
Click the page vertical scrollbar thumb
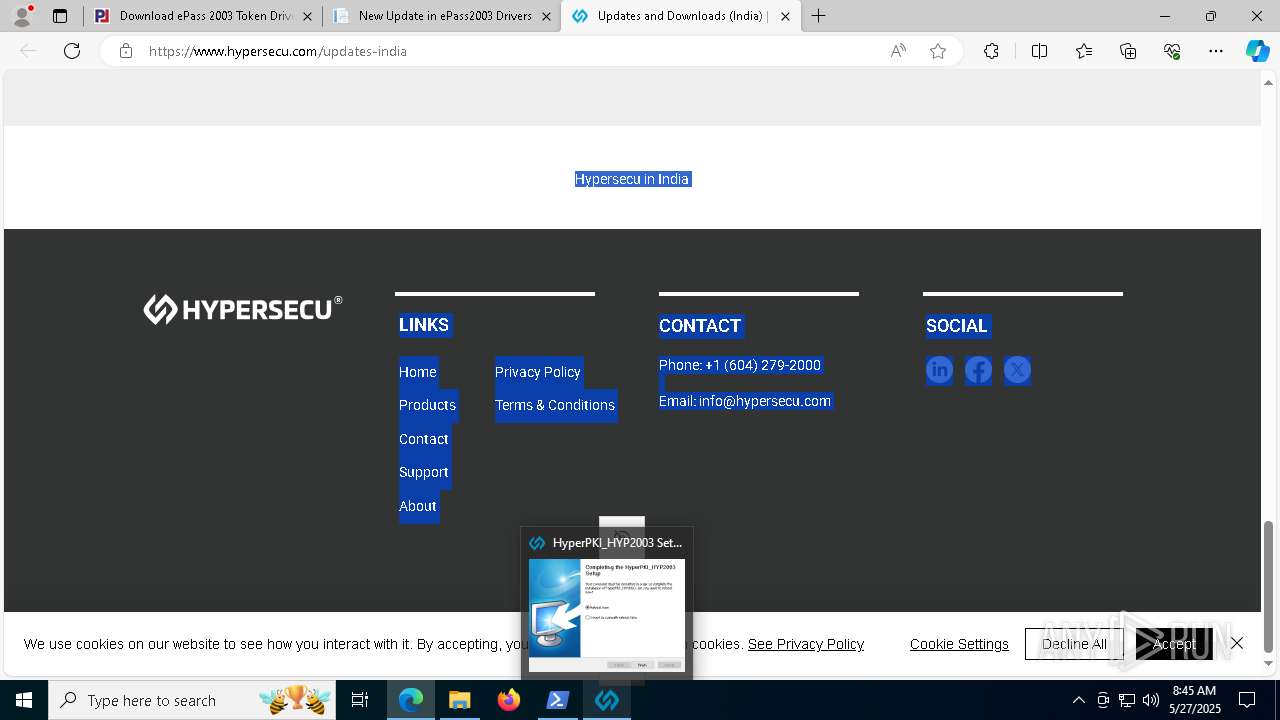1270,586
